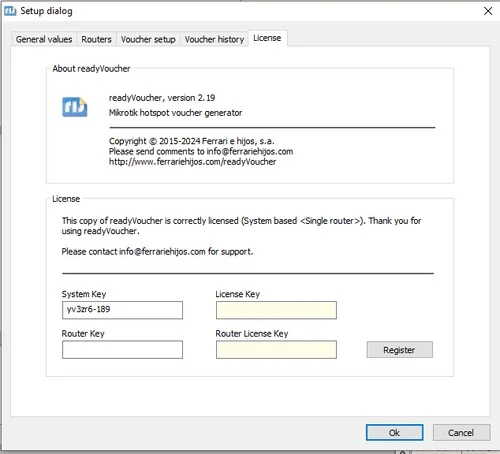Click the Register button

(x=400, y=350)
